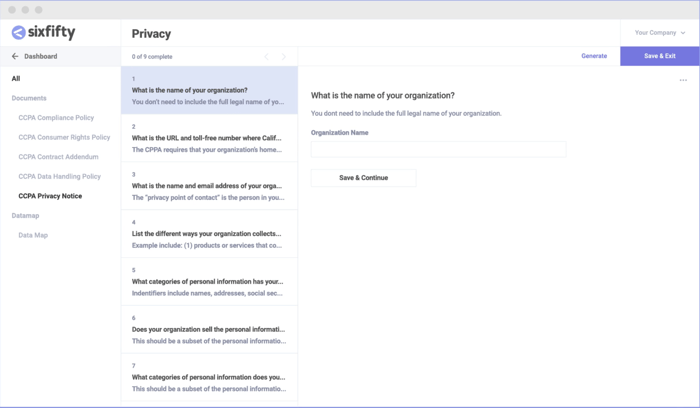Go to next question arrow
Image resolution: width=700 pixels, height=408 pixels.
click(x=283, y=57)
